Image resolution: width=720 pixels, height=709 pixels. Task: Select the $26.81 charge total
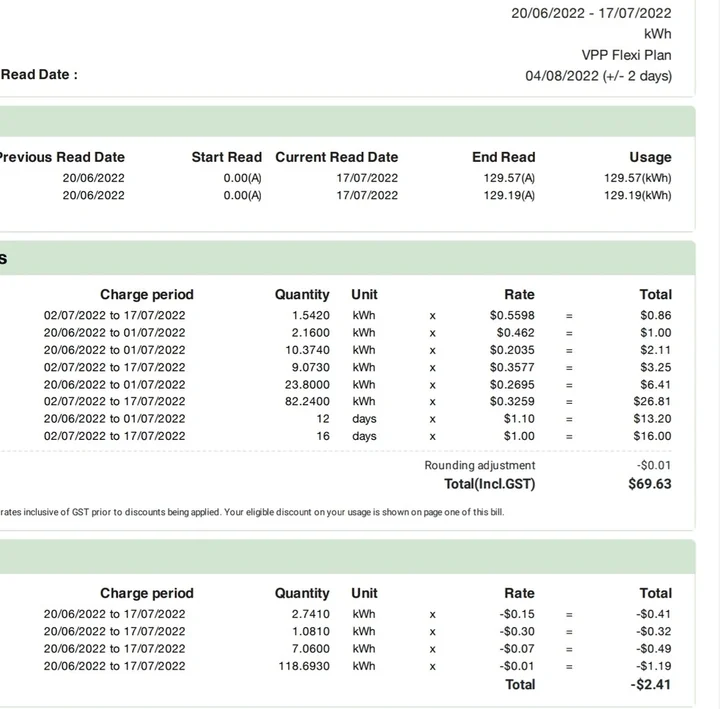pyautogui.click(x=654, y=402)
